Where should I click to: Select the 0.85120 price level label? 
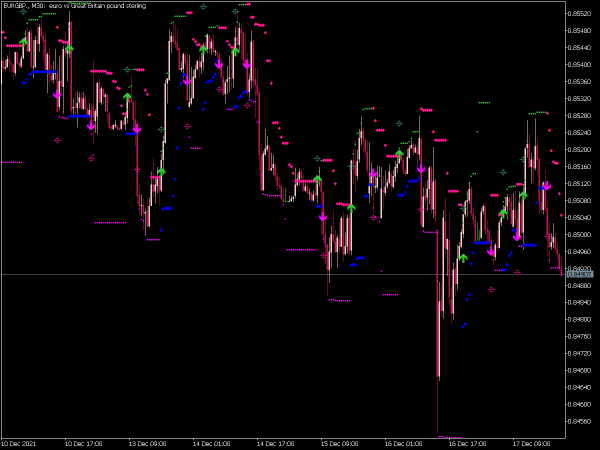tap(579, 183)
